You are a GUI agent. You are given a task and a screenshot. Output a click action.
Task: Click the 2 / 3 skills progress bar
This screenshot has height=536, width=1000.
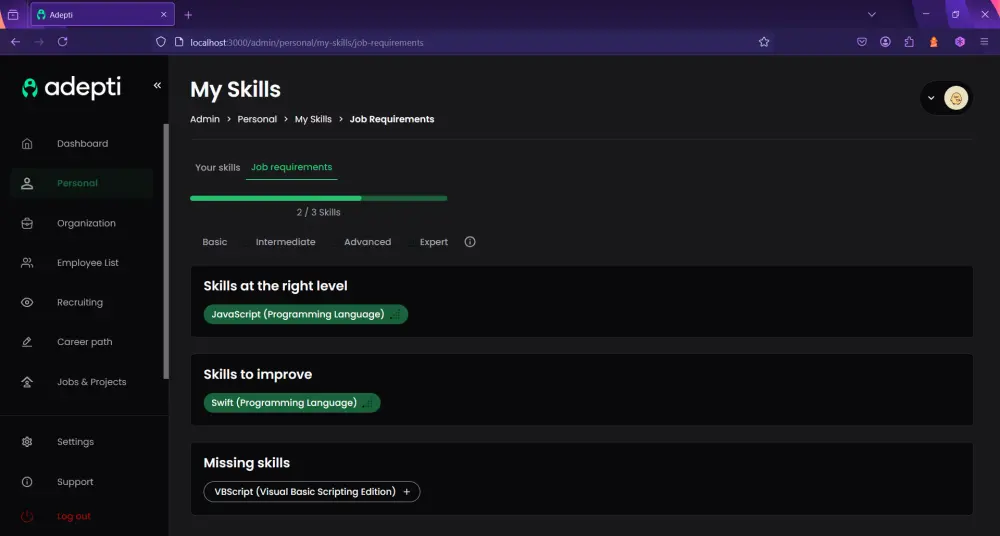click(318, 198)
